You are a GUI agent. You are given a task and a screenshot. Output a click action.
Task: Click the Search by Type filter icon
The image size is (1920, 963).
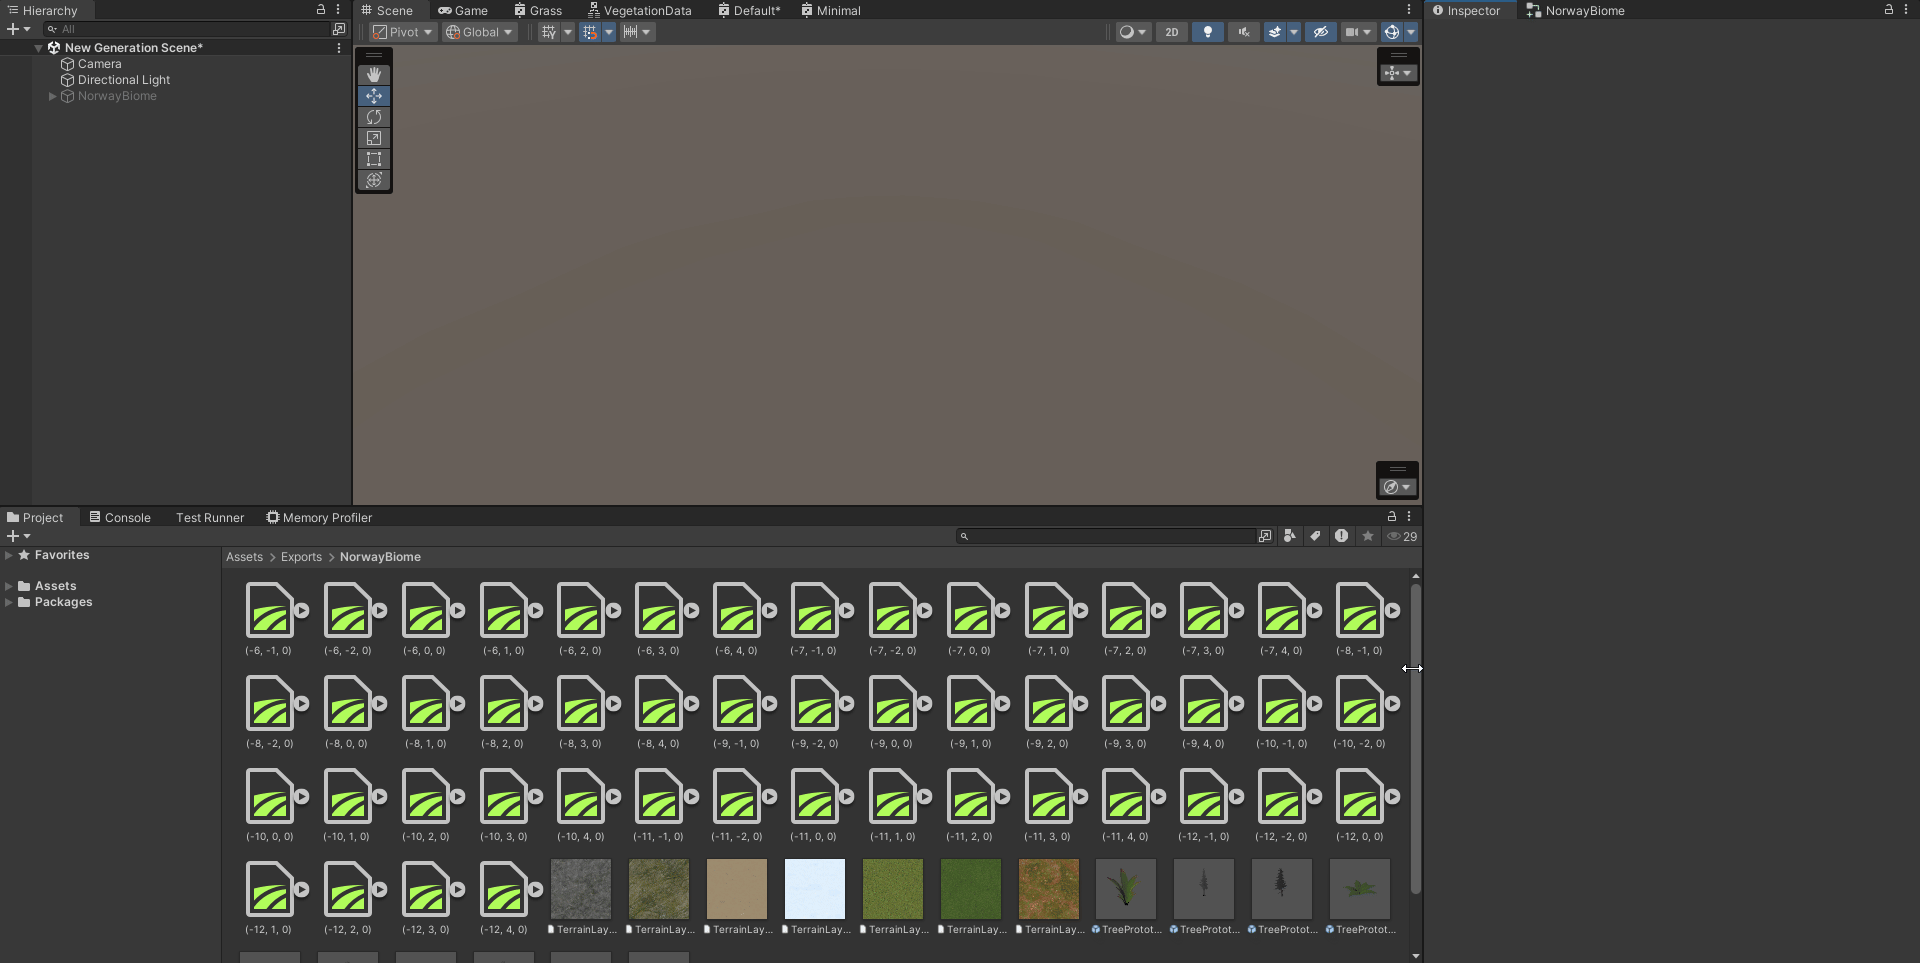(1290, 536)
